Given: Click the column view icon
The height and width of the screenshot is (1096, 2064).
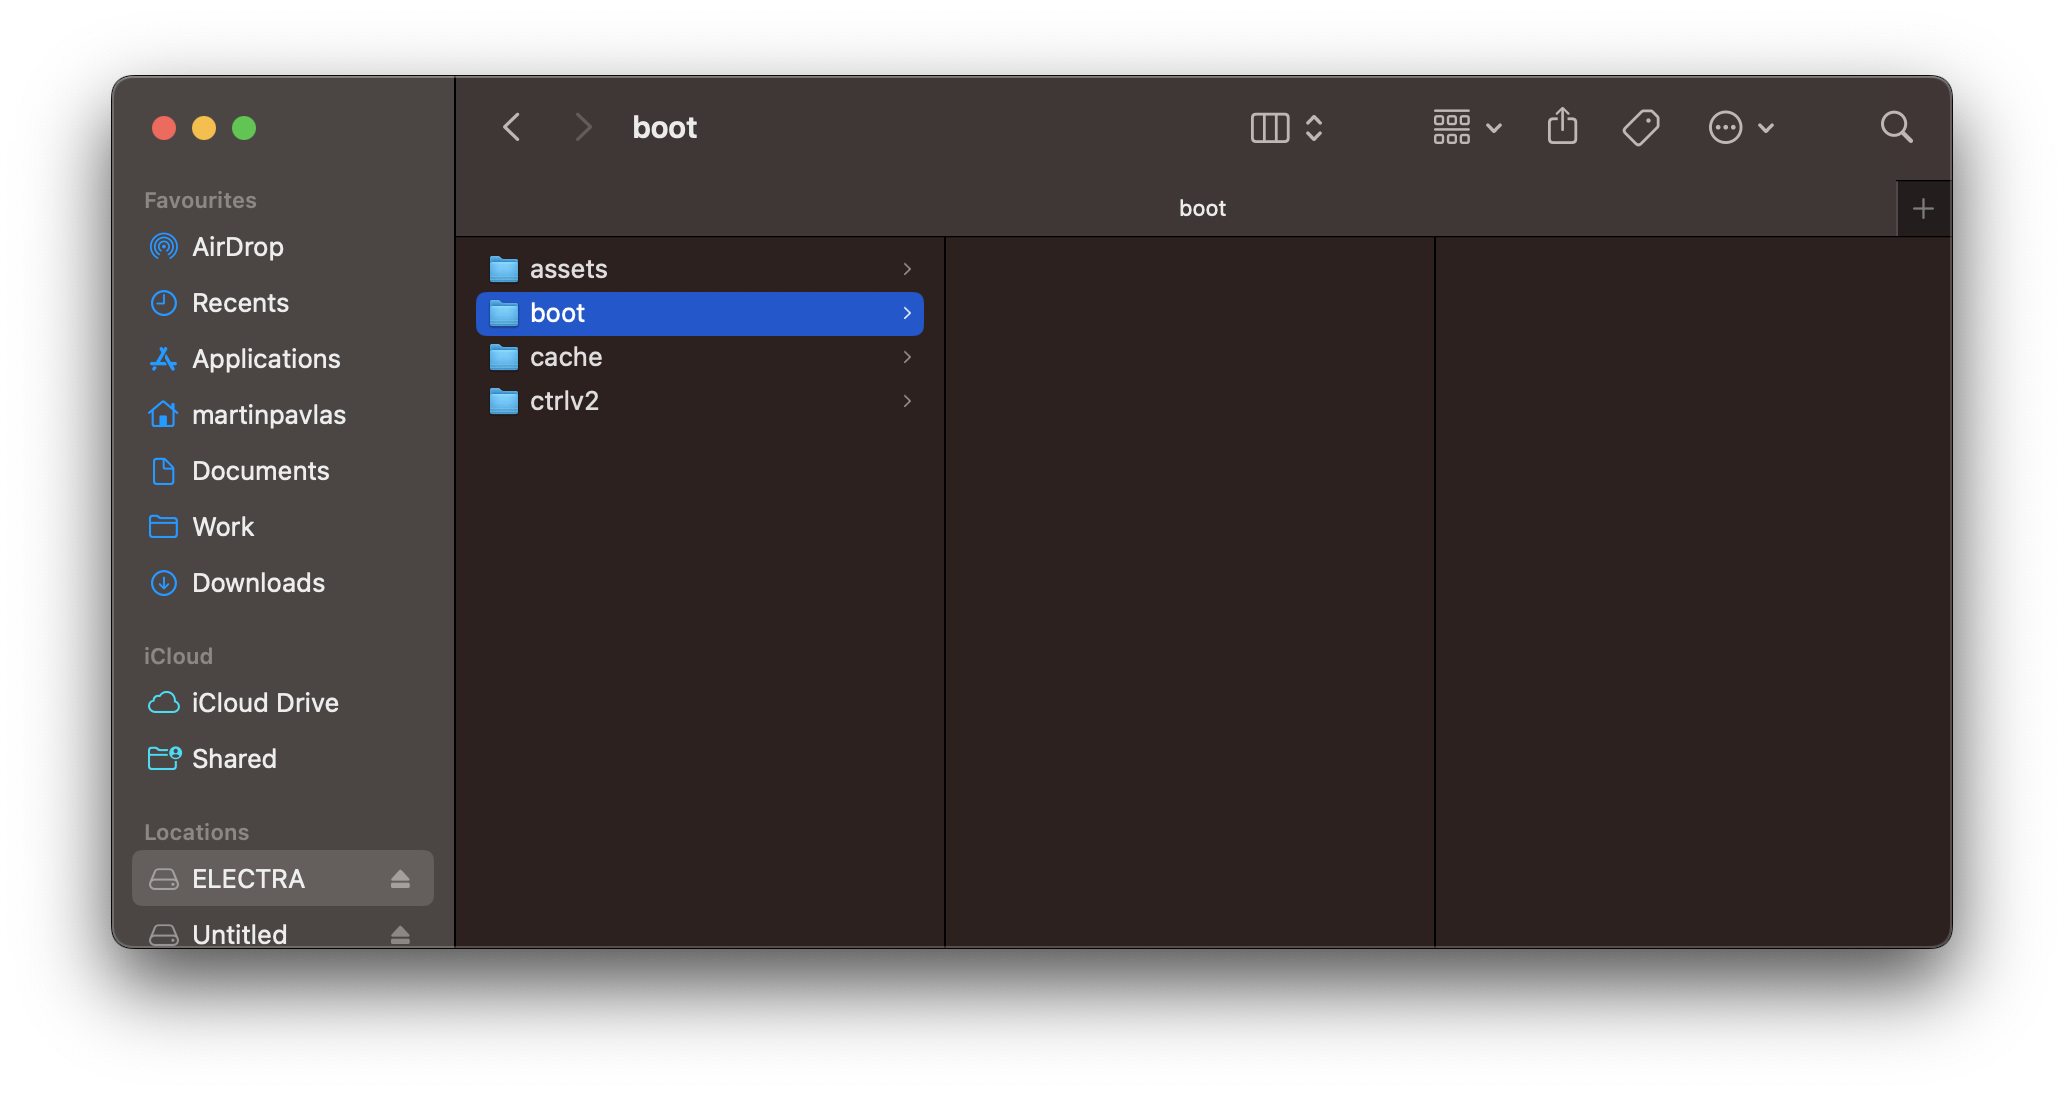Looking at the screenshot, I should 1270,127.
